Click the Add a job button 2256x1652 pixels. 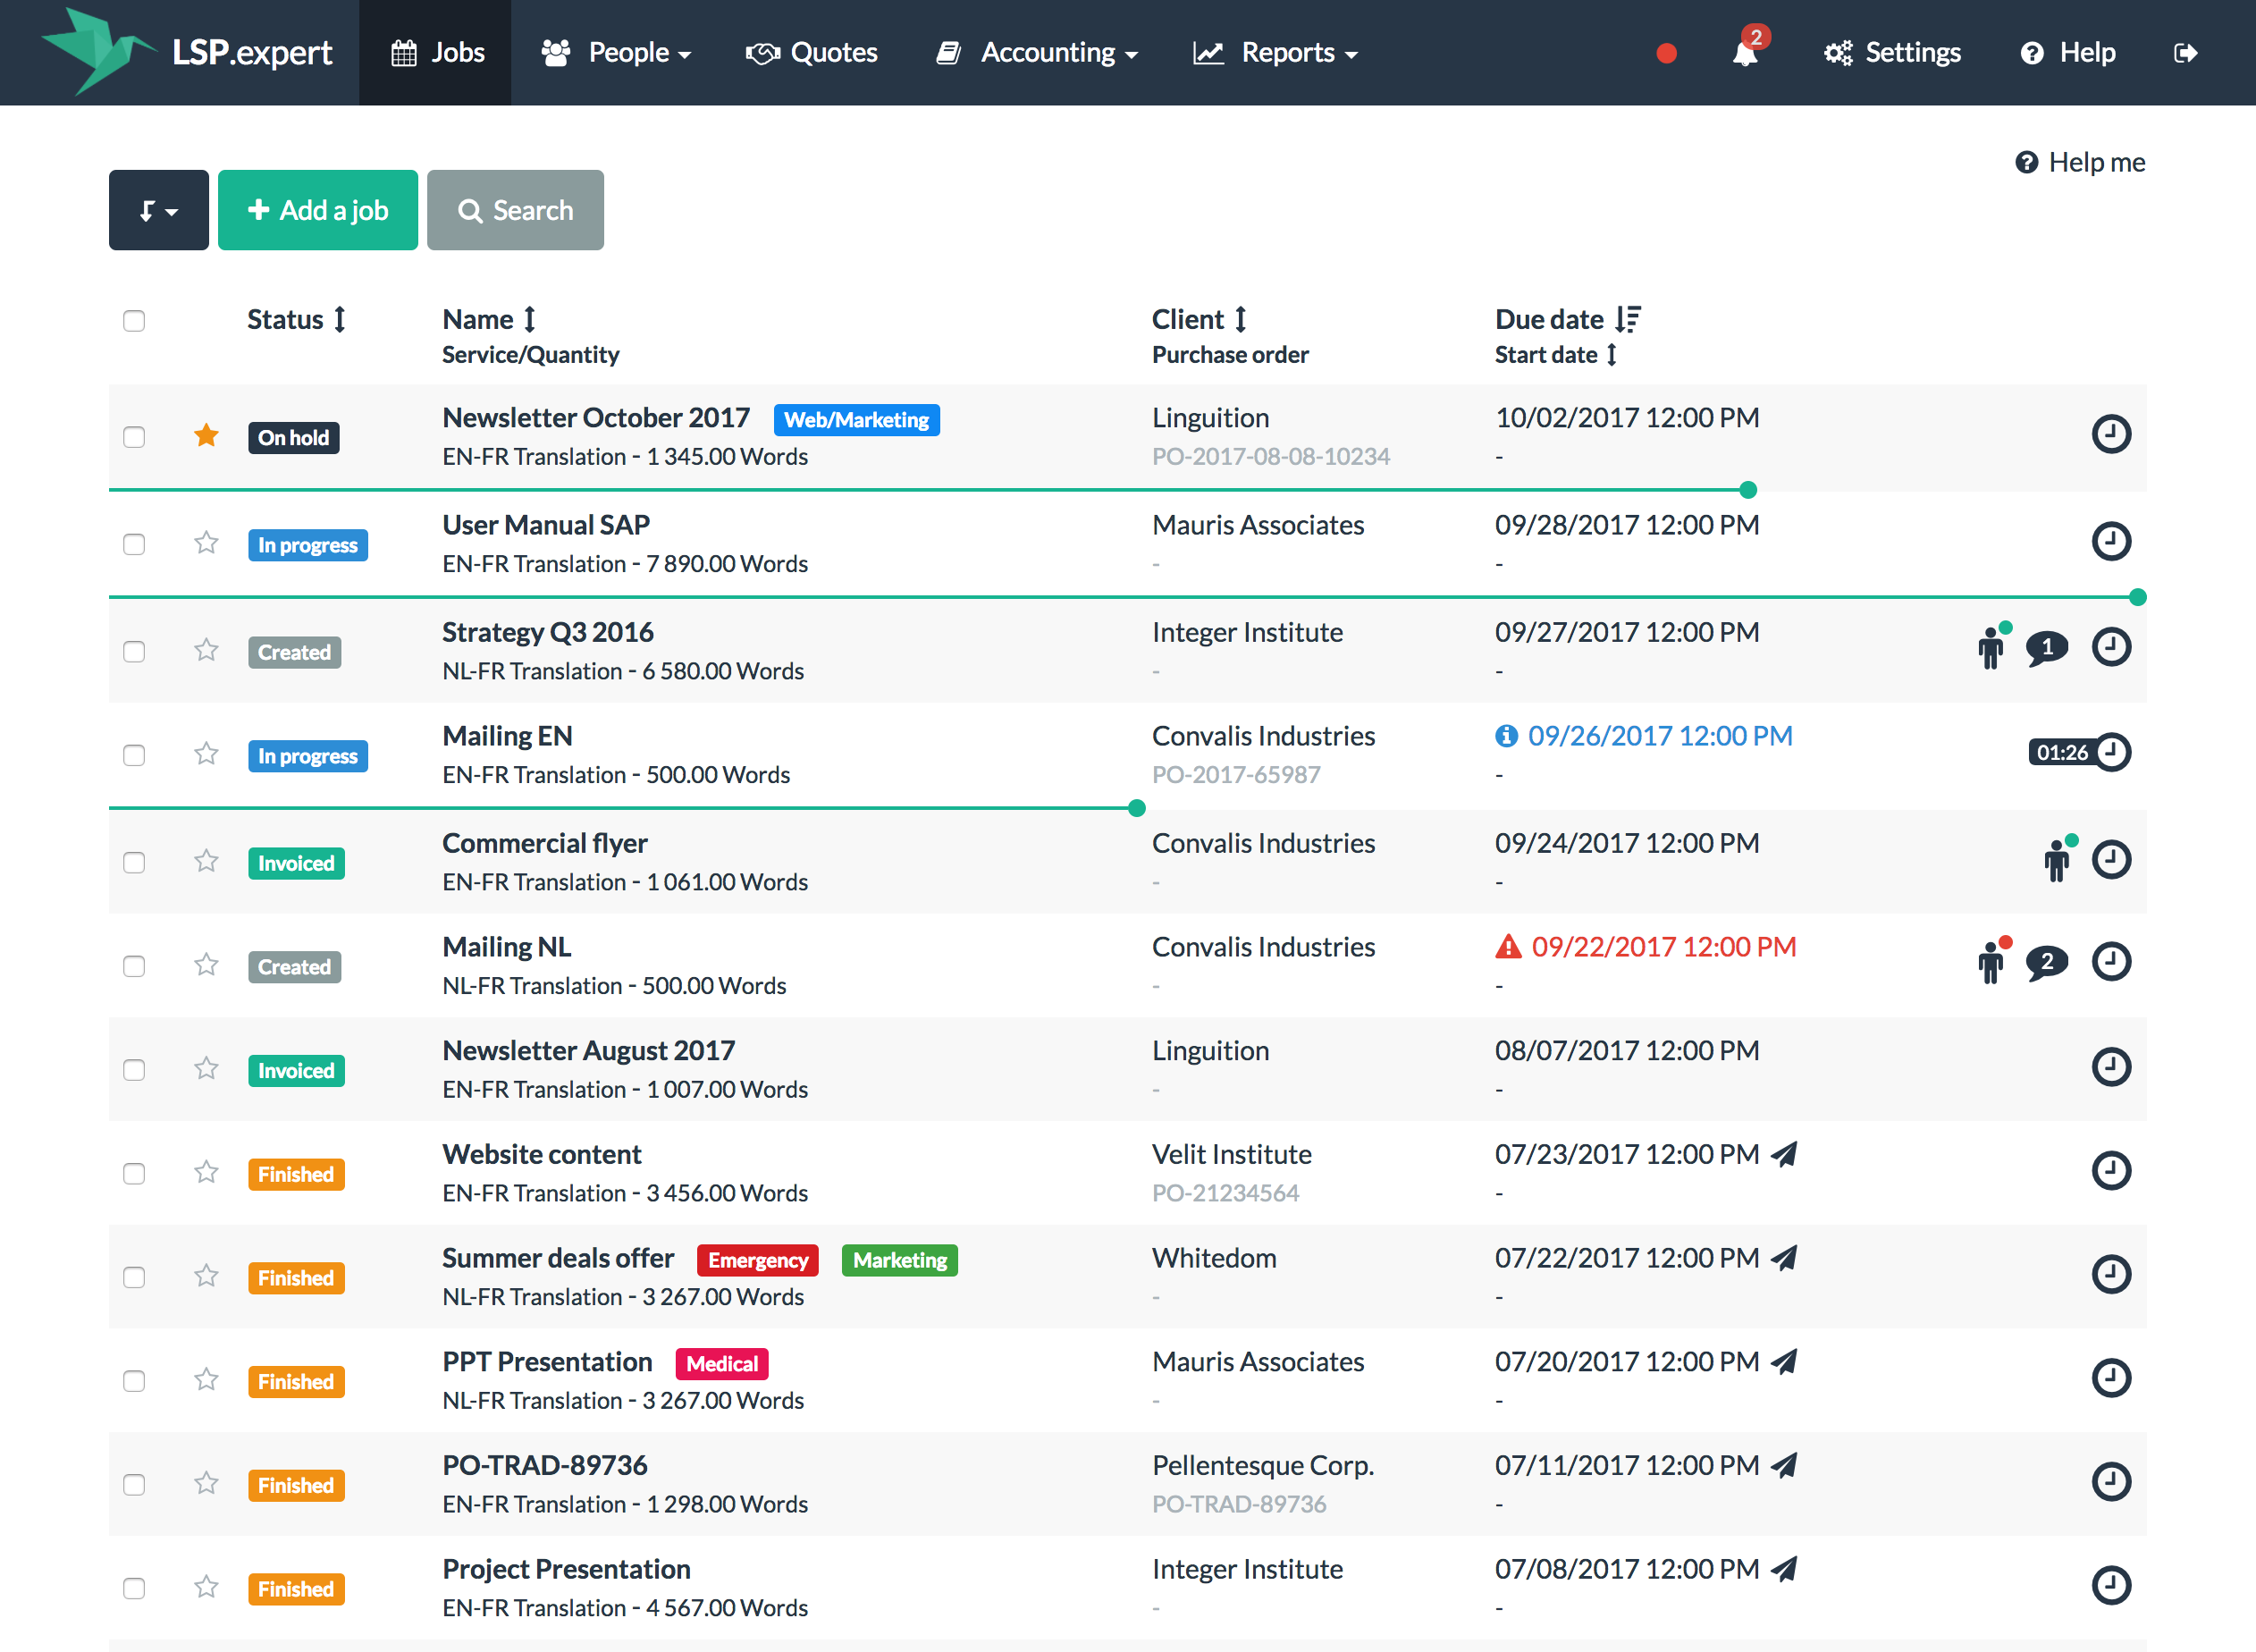[x=318, y=210]
